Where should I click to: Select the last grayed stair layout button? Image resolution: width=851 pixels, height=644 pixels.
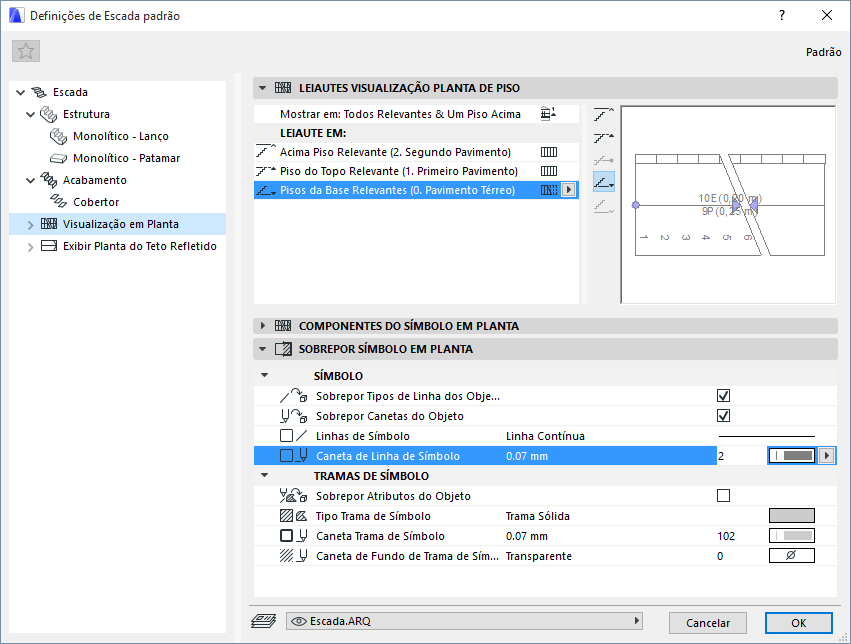point(604,206)
